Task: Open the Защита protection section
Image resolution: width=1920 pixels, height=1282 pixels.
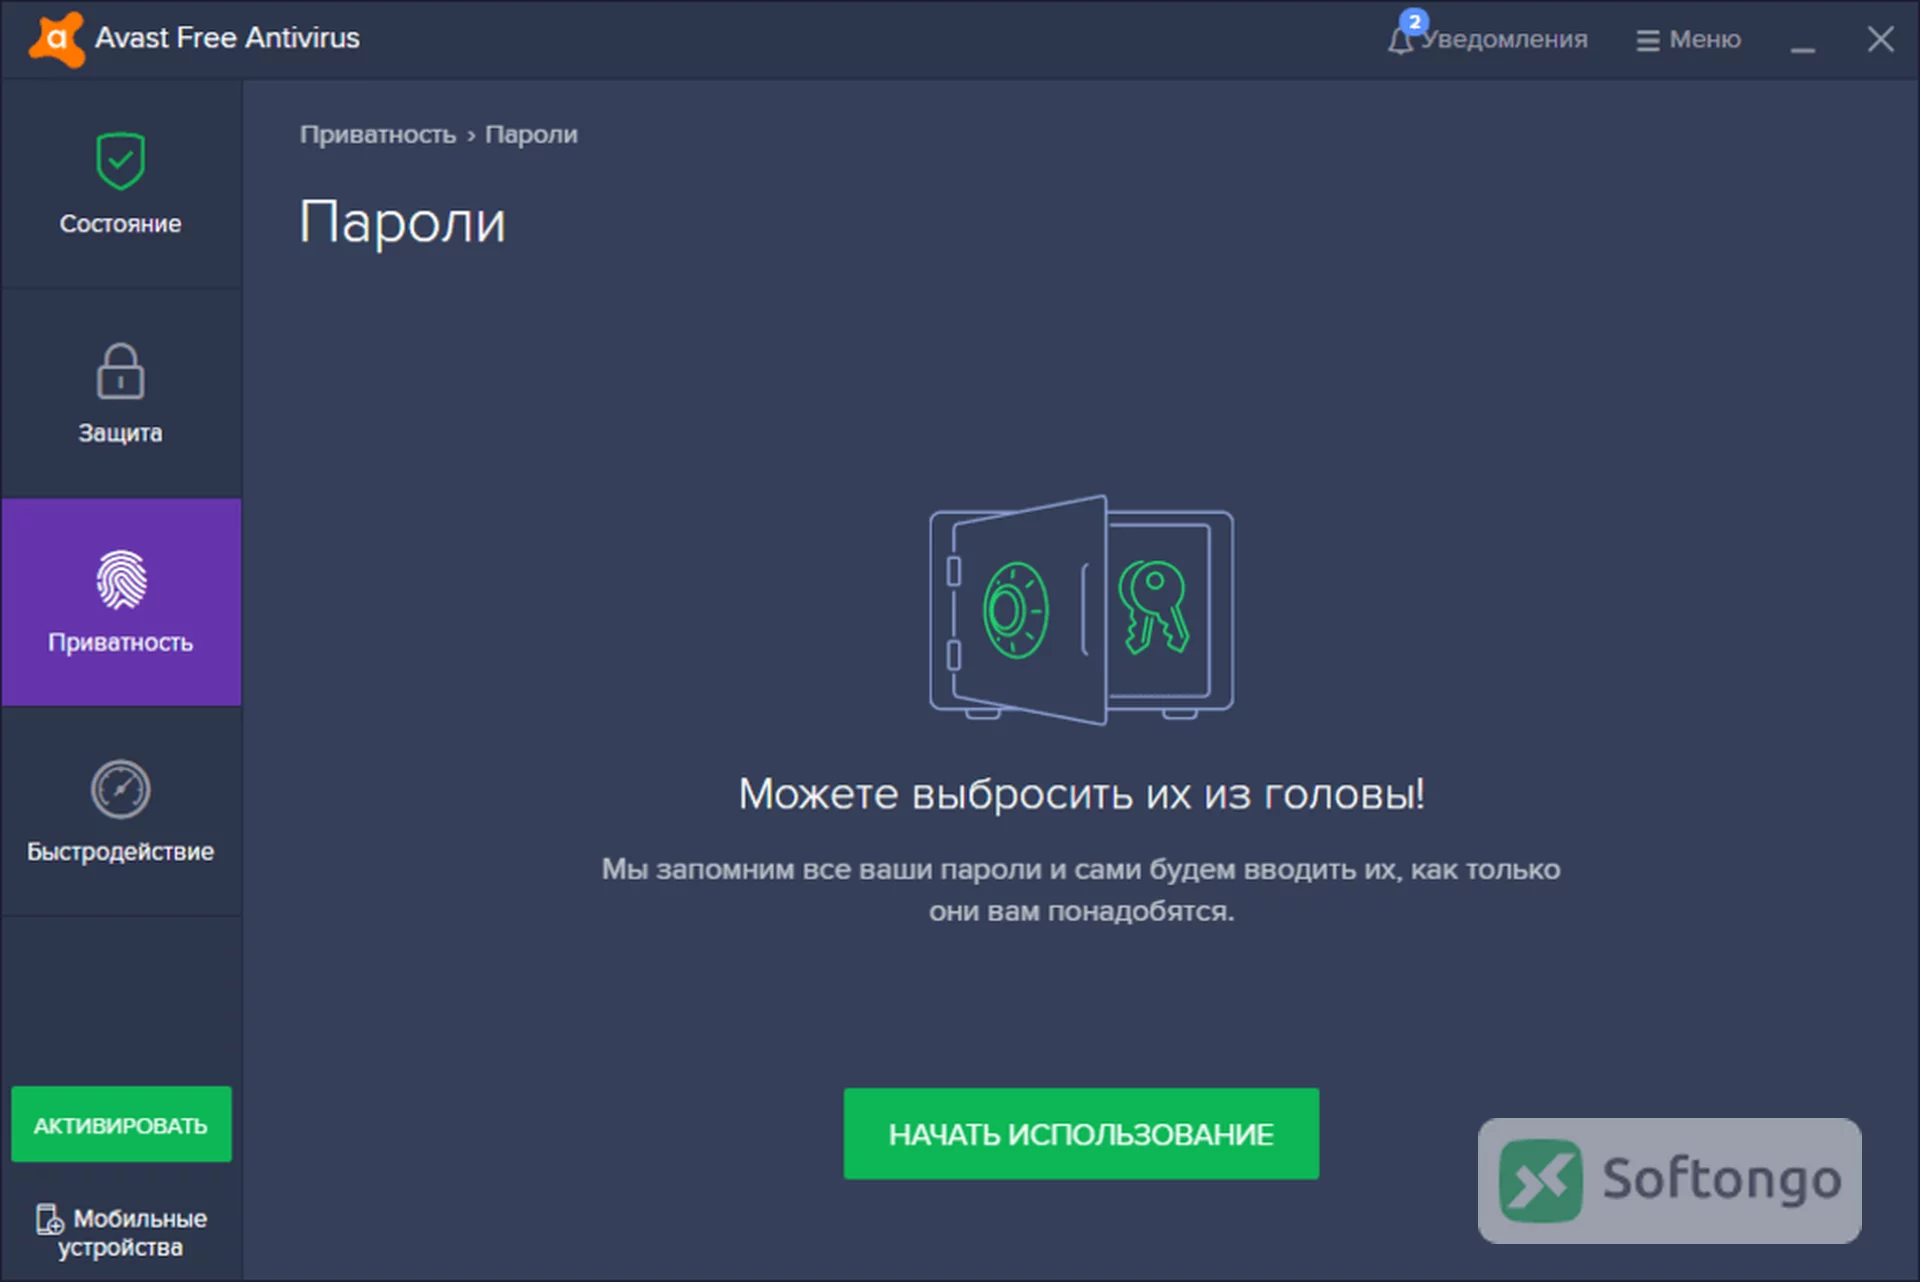Action: pos(121,394)
